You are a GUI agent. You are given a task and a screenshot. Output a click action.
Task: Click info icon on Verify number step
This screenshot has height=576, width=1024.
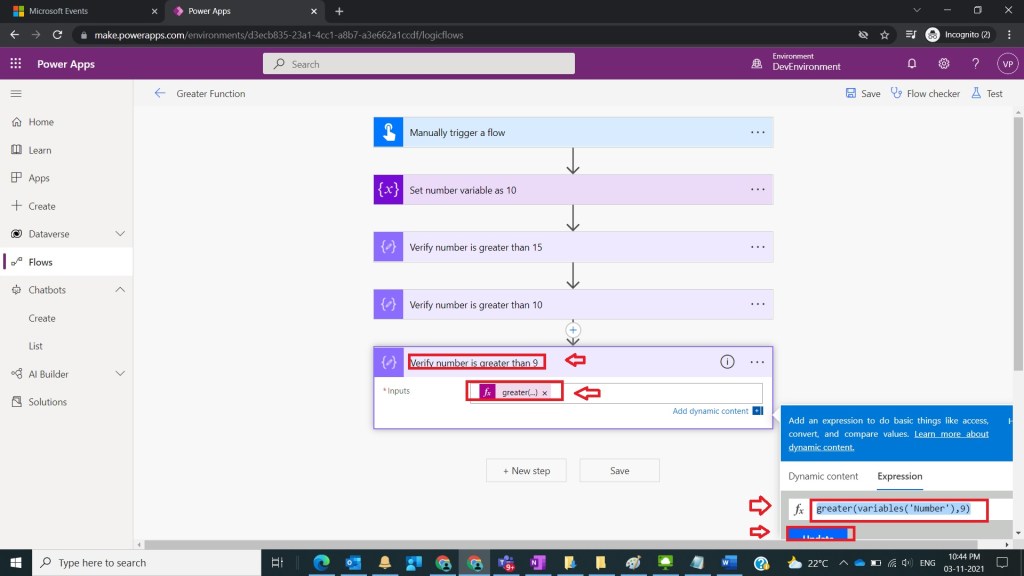pyautogui.click(x=728, y=362)
